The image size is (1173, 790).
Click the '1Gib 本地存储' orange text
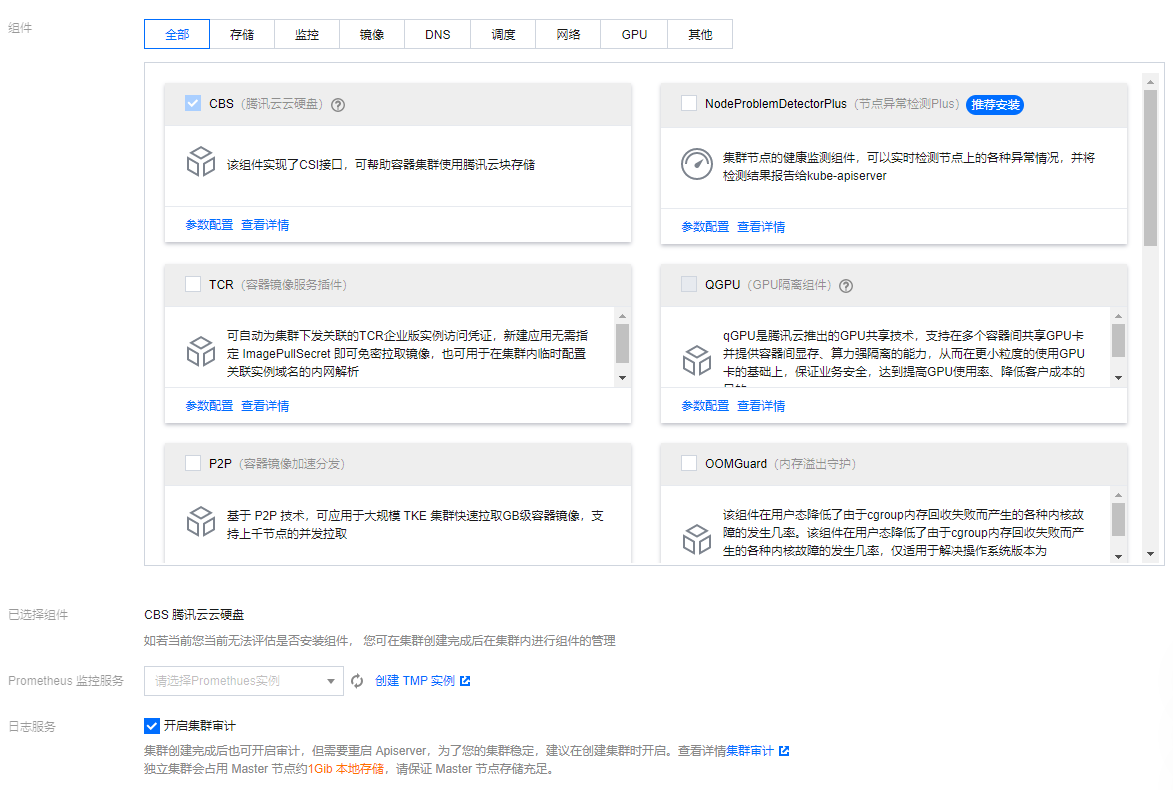(346, 768)
